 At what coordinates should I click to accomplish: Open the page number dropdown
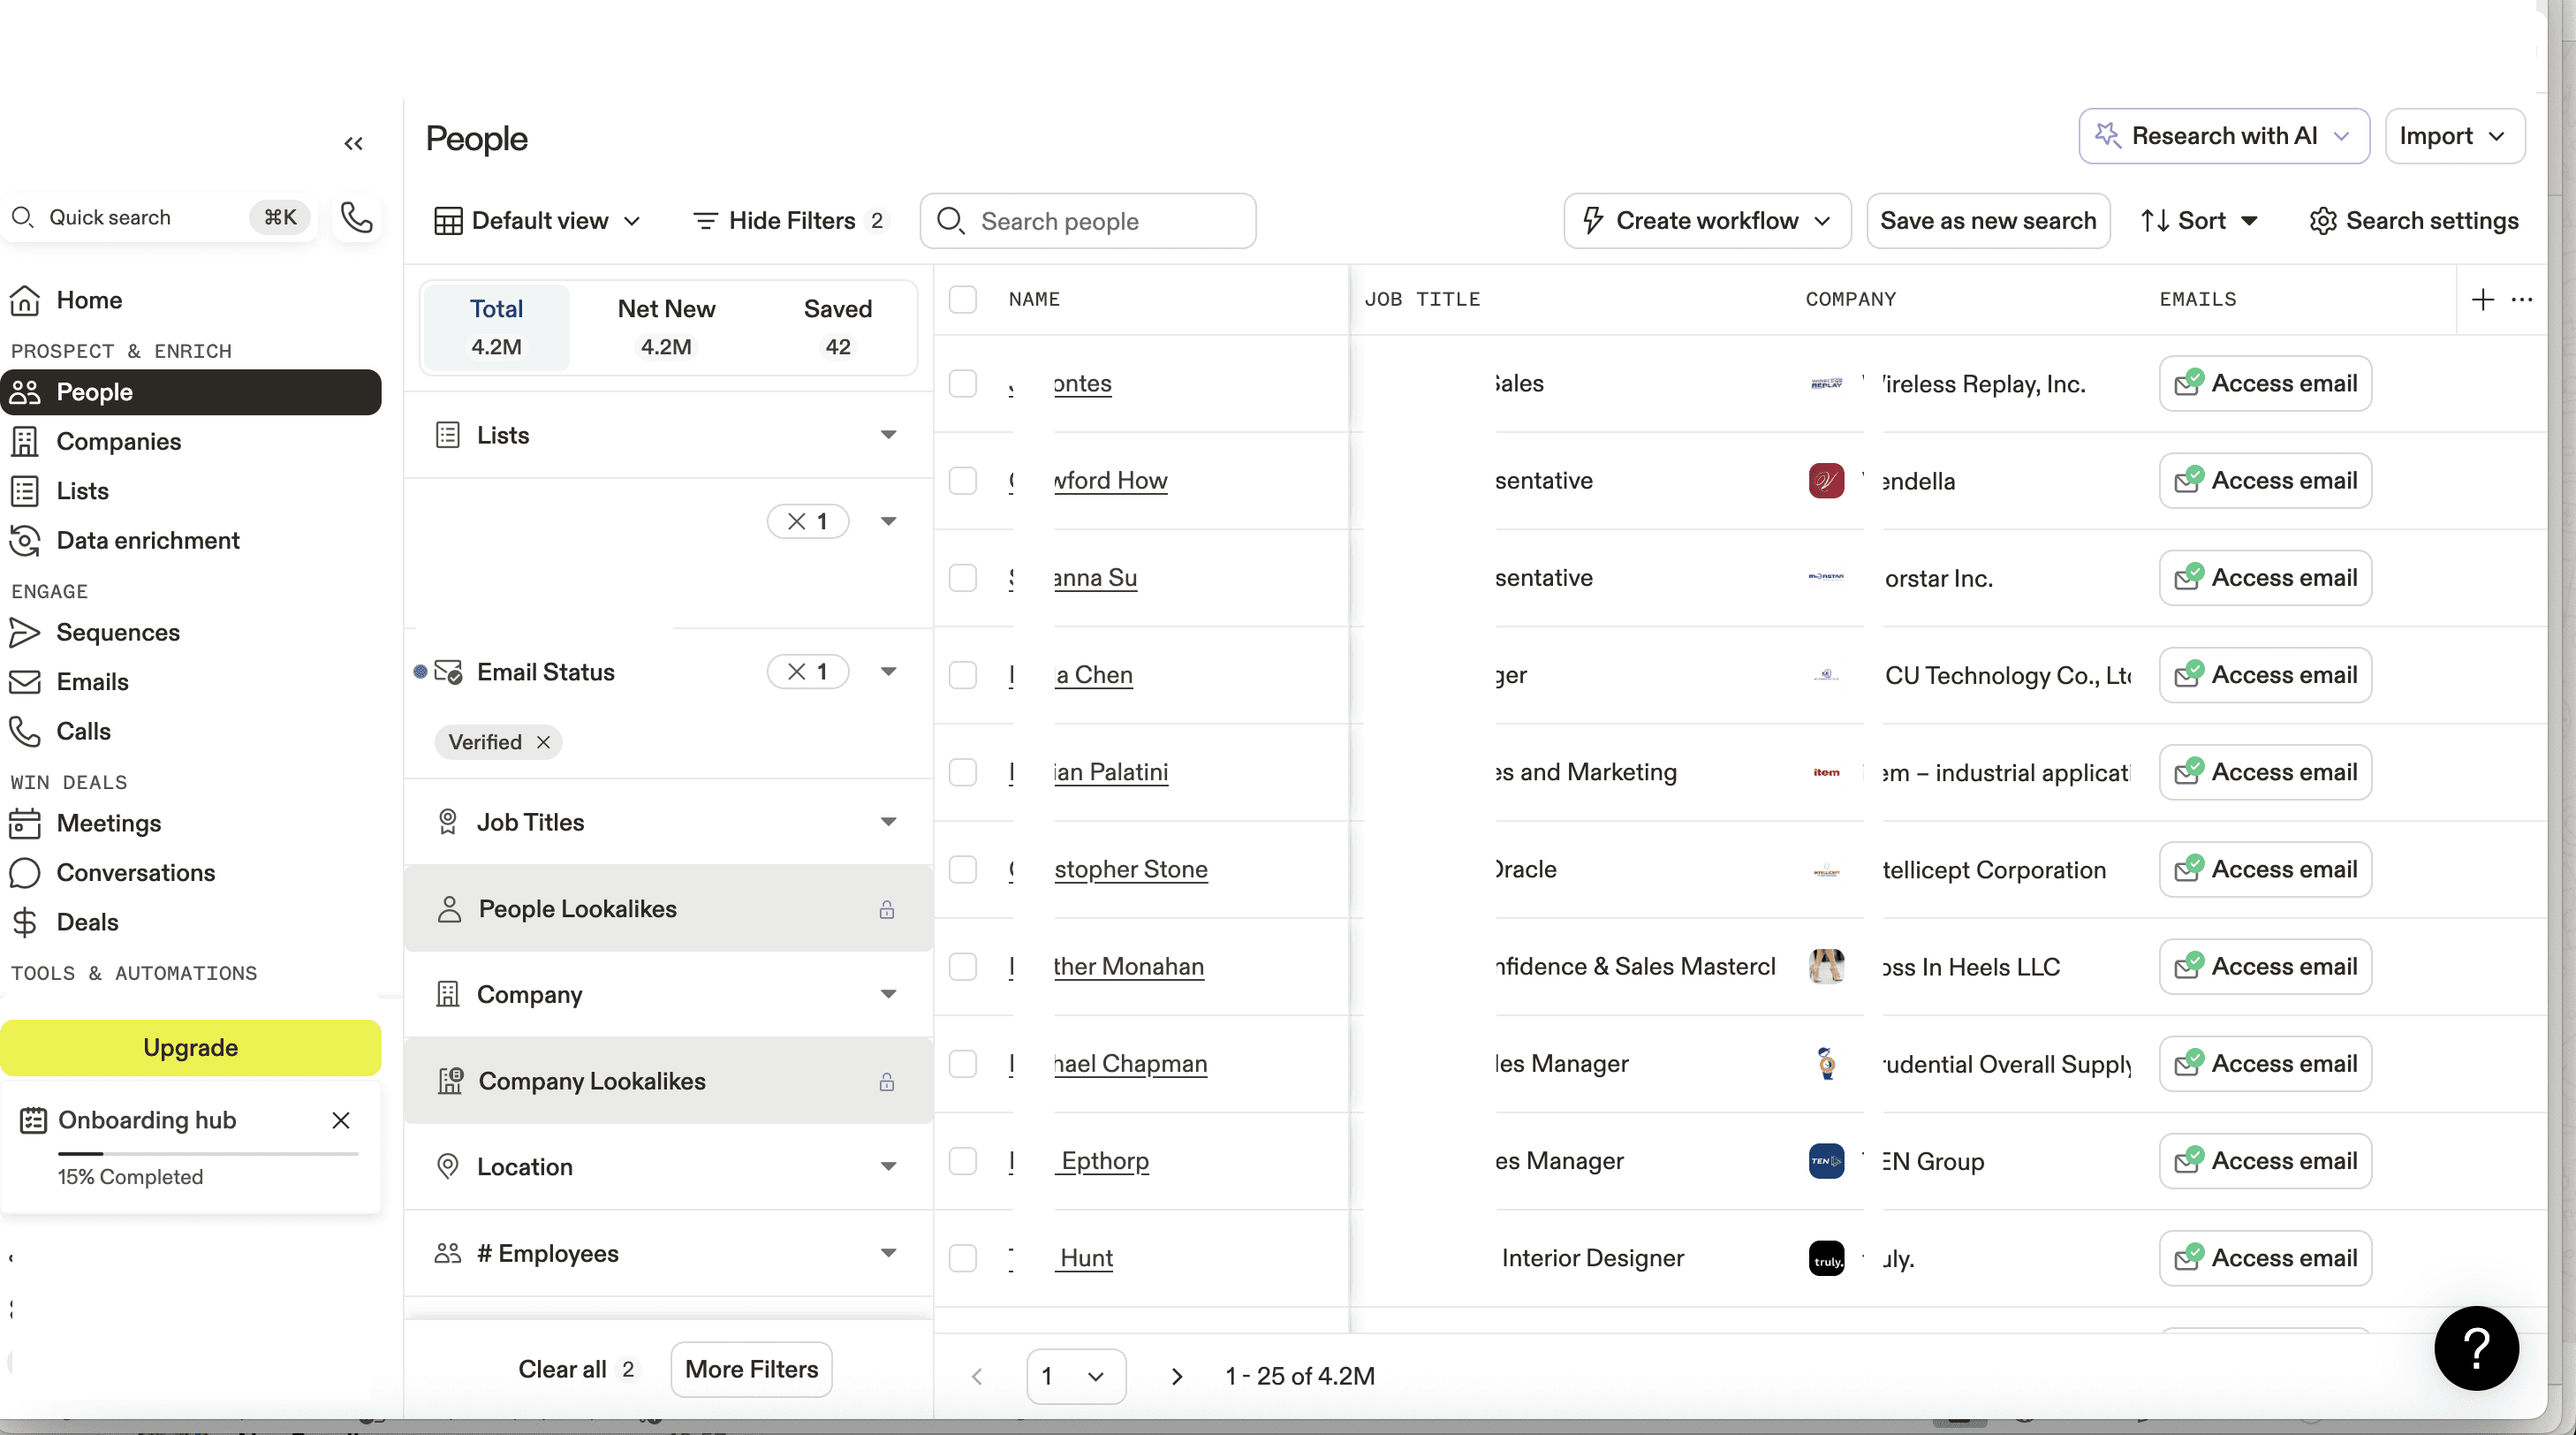coord(1075,1376)
